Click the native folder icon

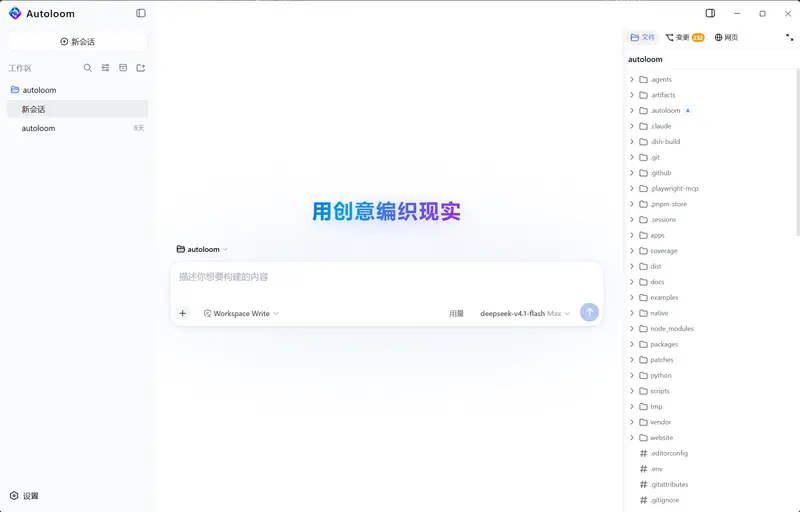click(643, 313)
